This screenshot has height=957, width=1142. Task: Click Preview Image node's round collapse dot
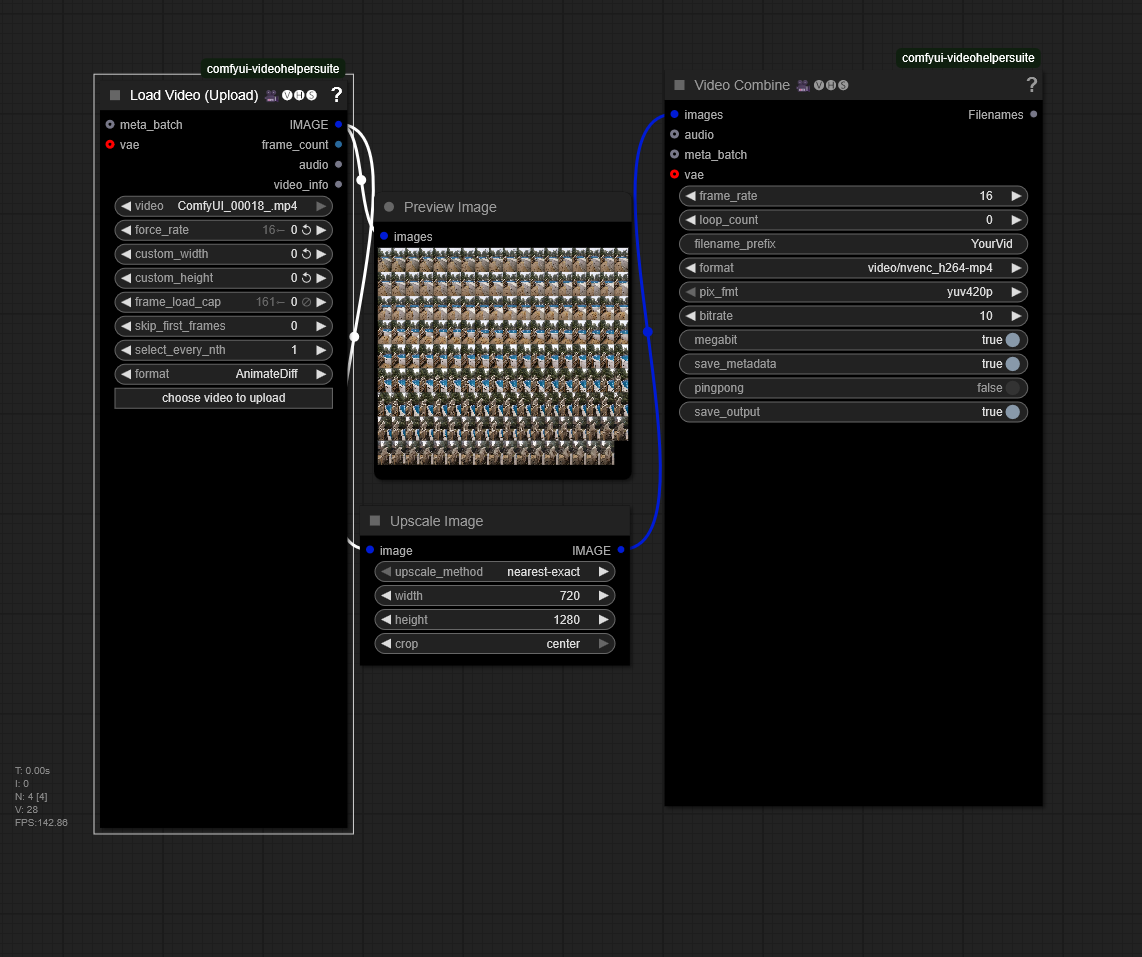pyautogui.click(x=389, y=207)
